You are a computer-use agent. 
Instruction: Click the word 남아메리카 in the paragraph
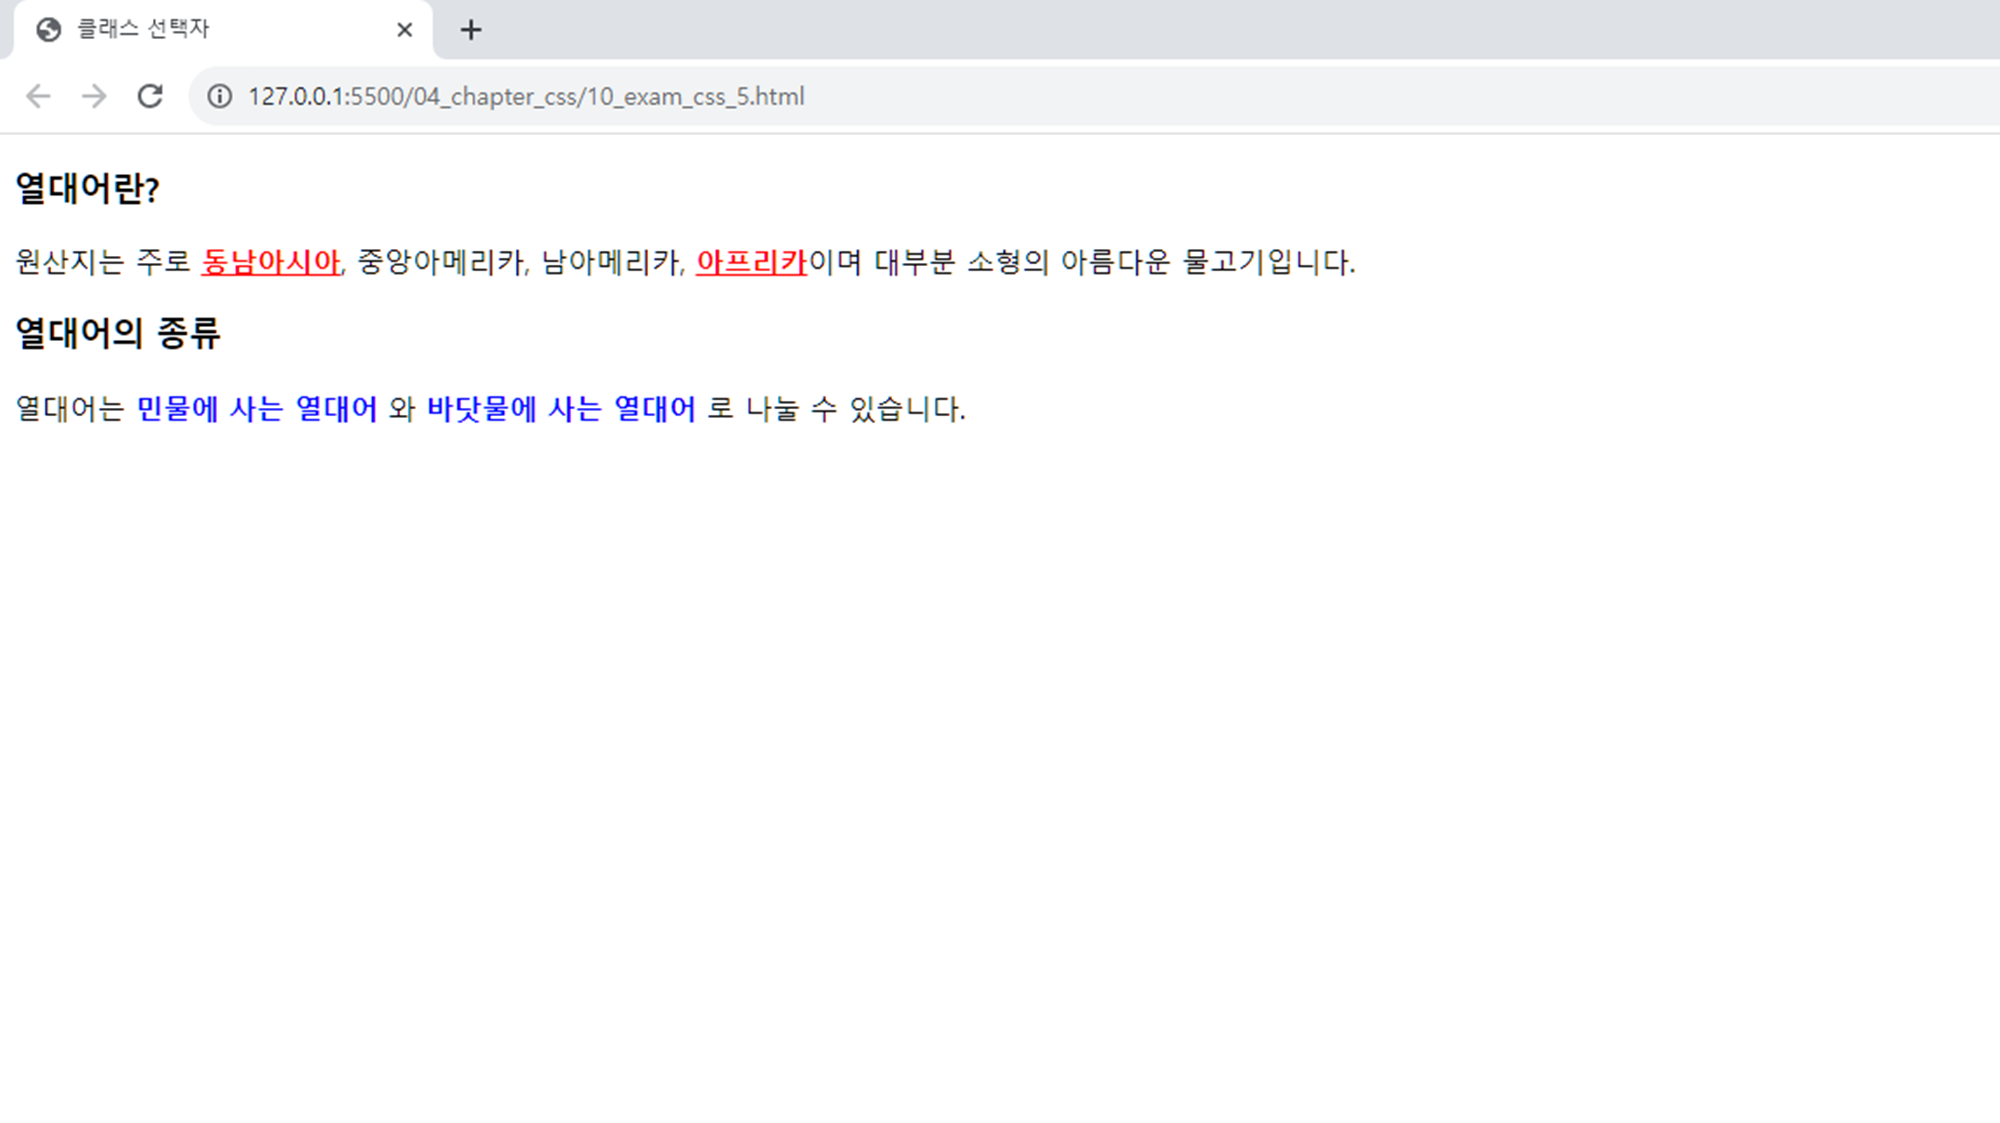pyautogui.click(x=611, y=262)
